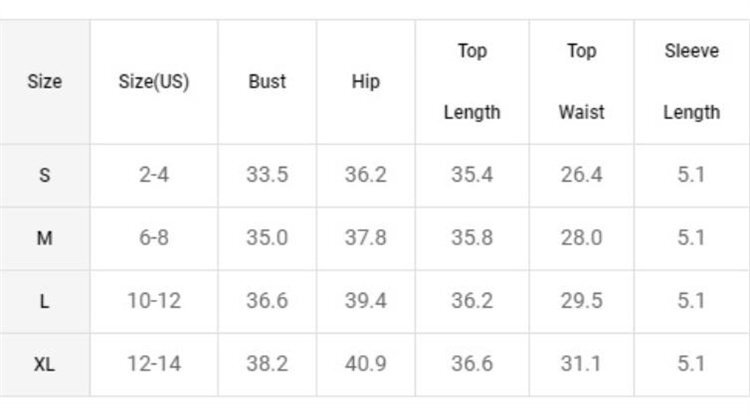
Task: Click the 10-12 US size cell
Action: pos(153,301)
